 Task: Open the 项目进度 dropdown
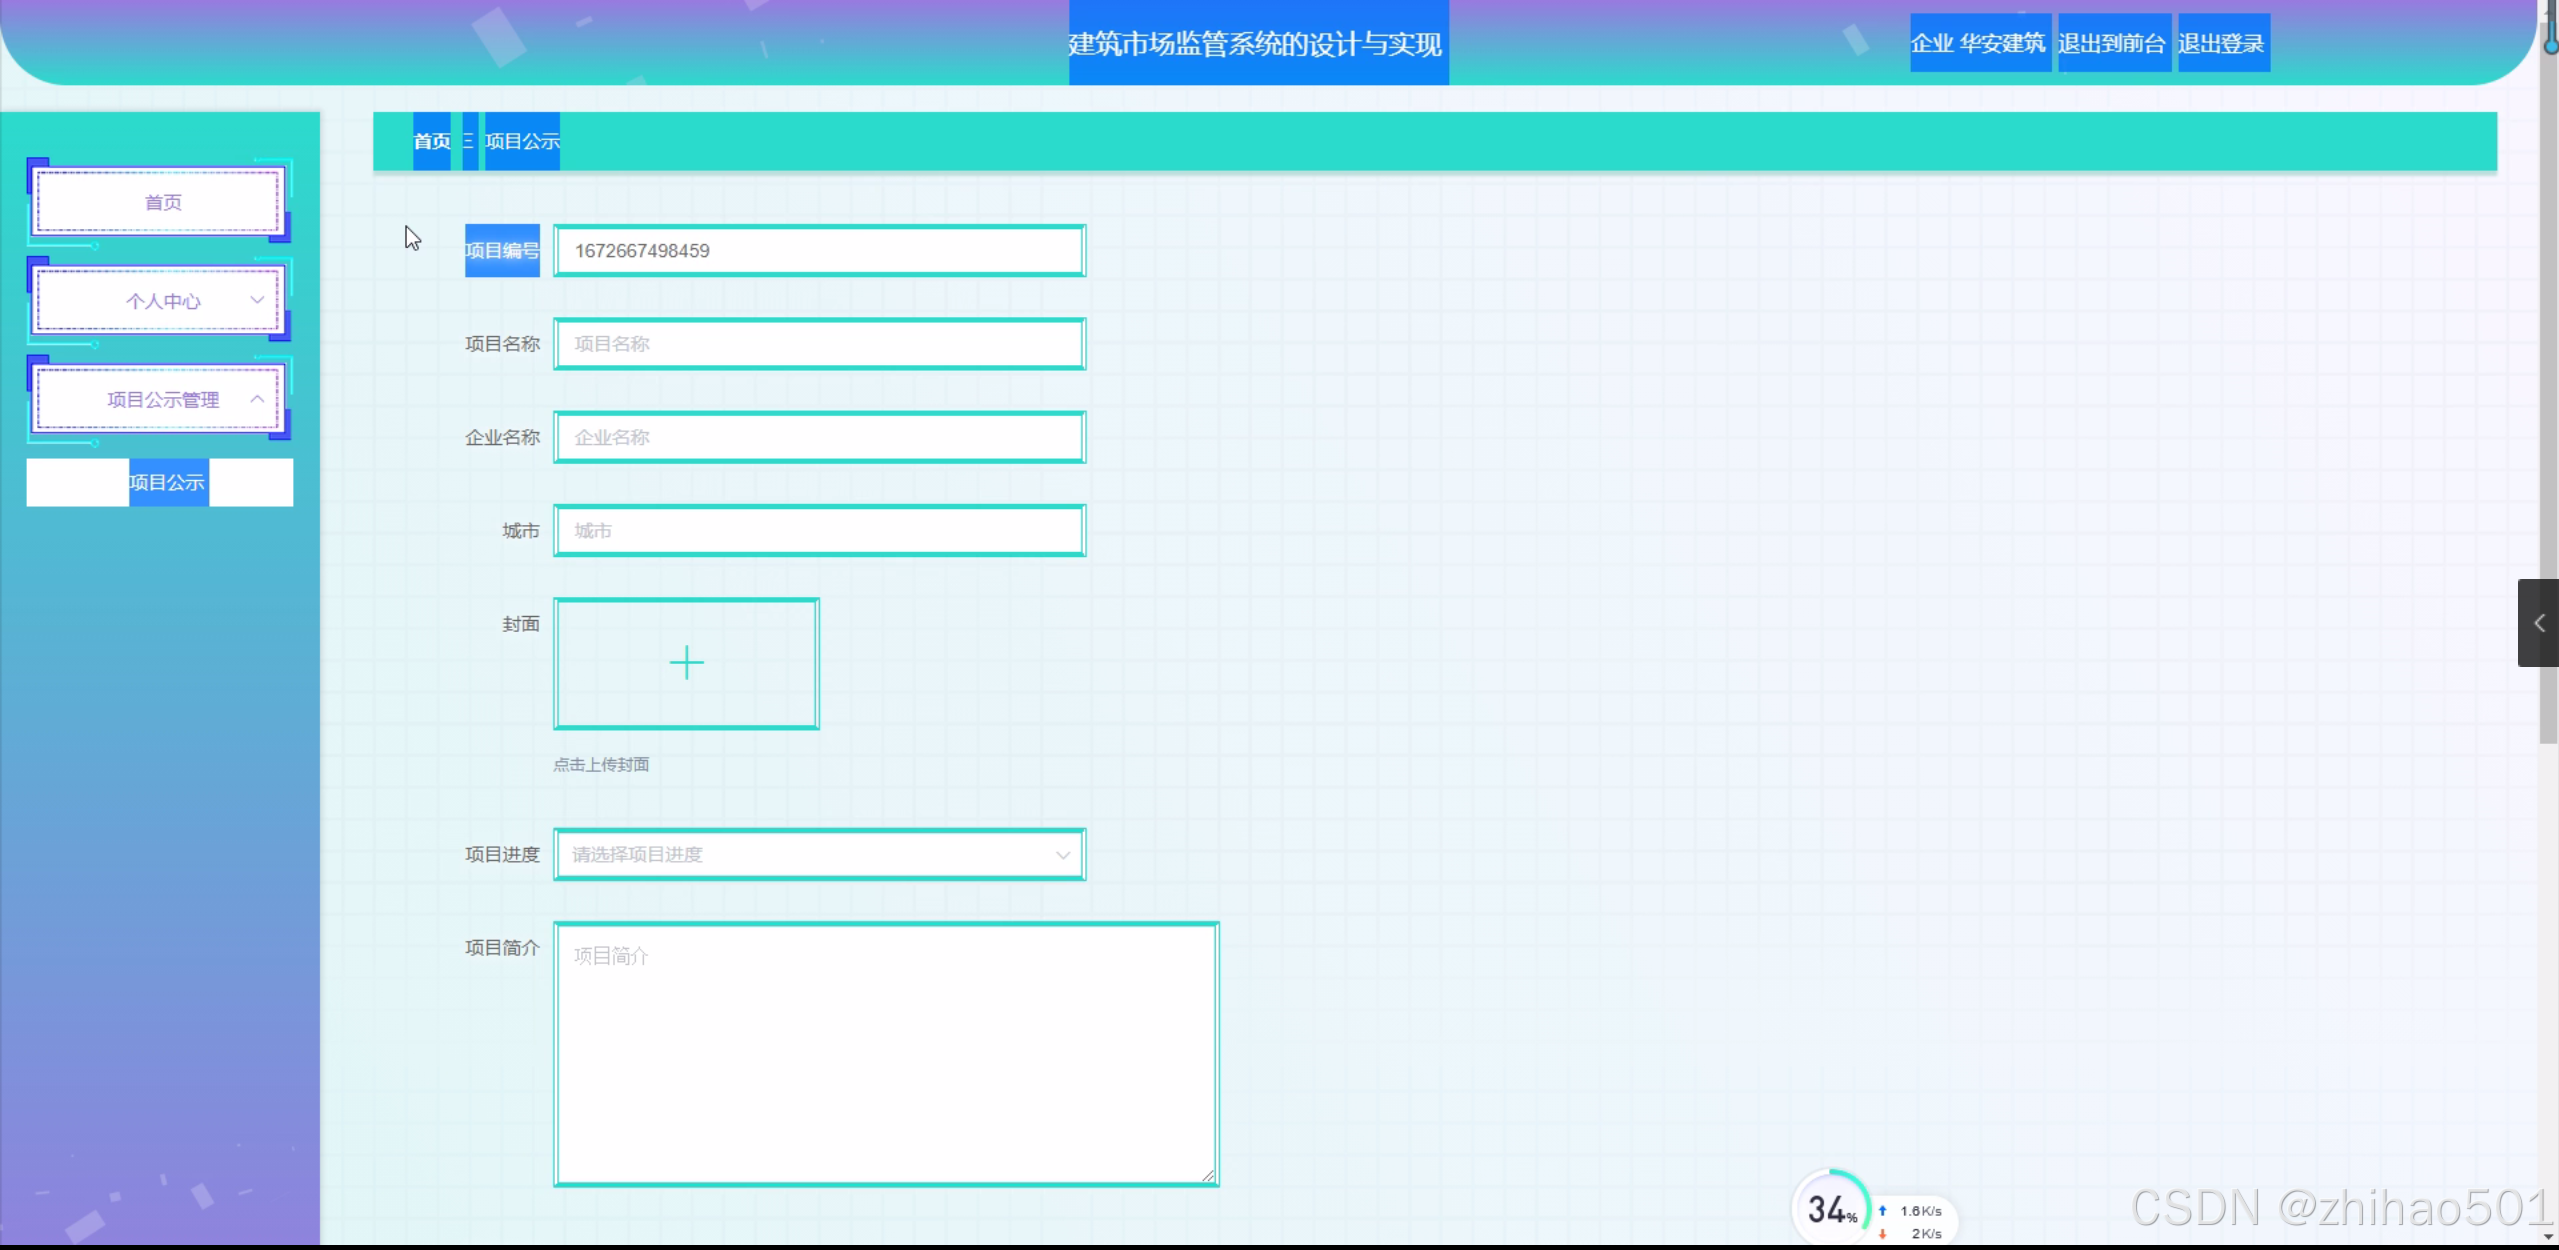coord(819,855)
